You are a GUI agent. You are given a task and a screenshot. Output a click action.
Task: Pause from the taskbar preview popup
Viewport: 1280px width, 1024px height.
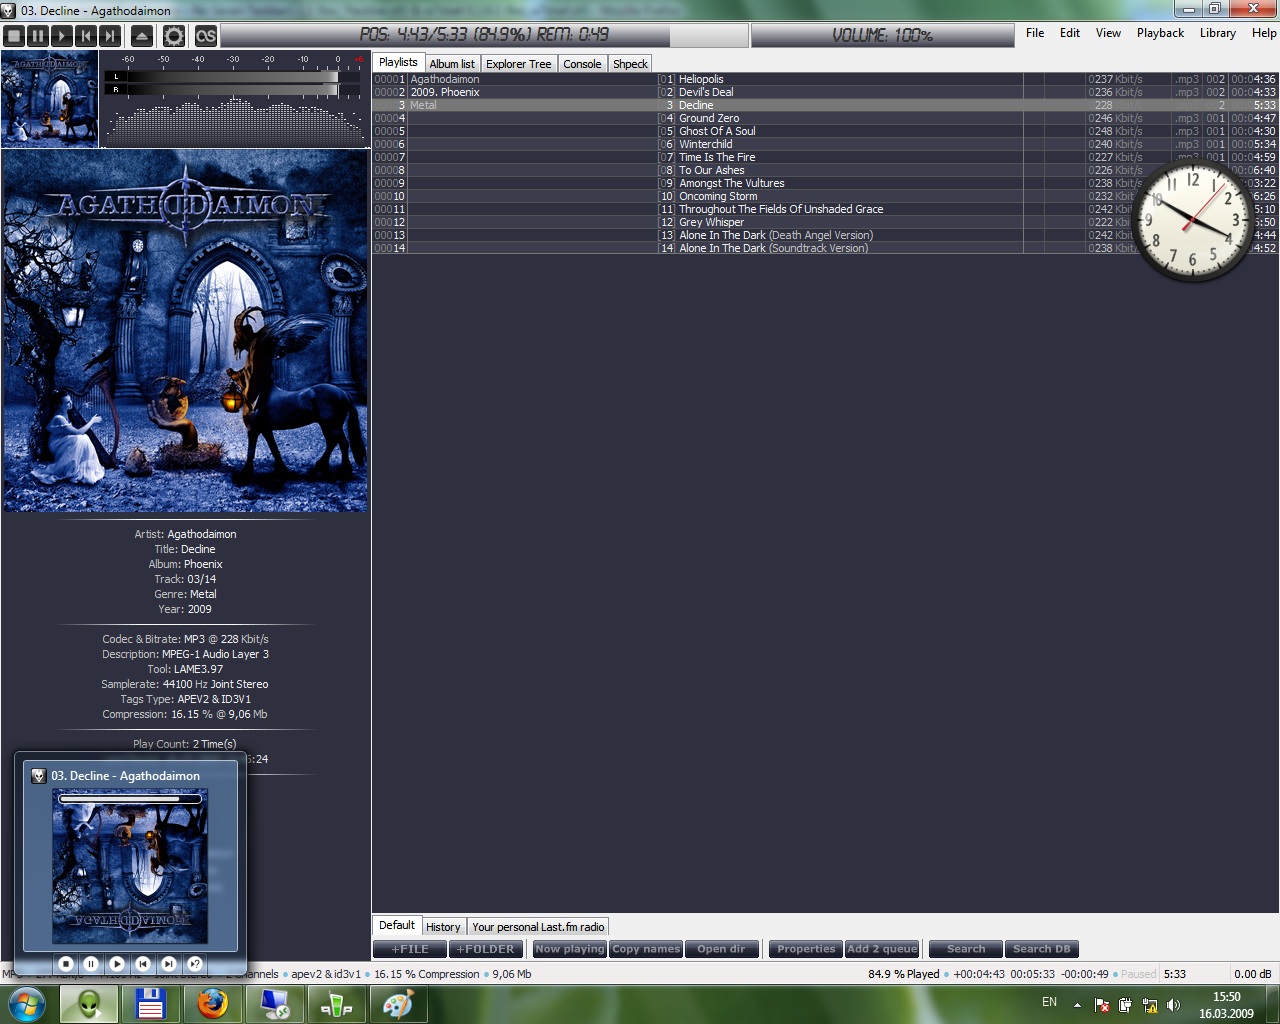pos(91,964)
